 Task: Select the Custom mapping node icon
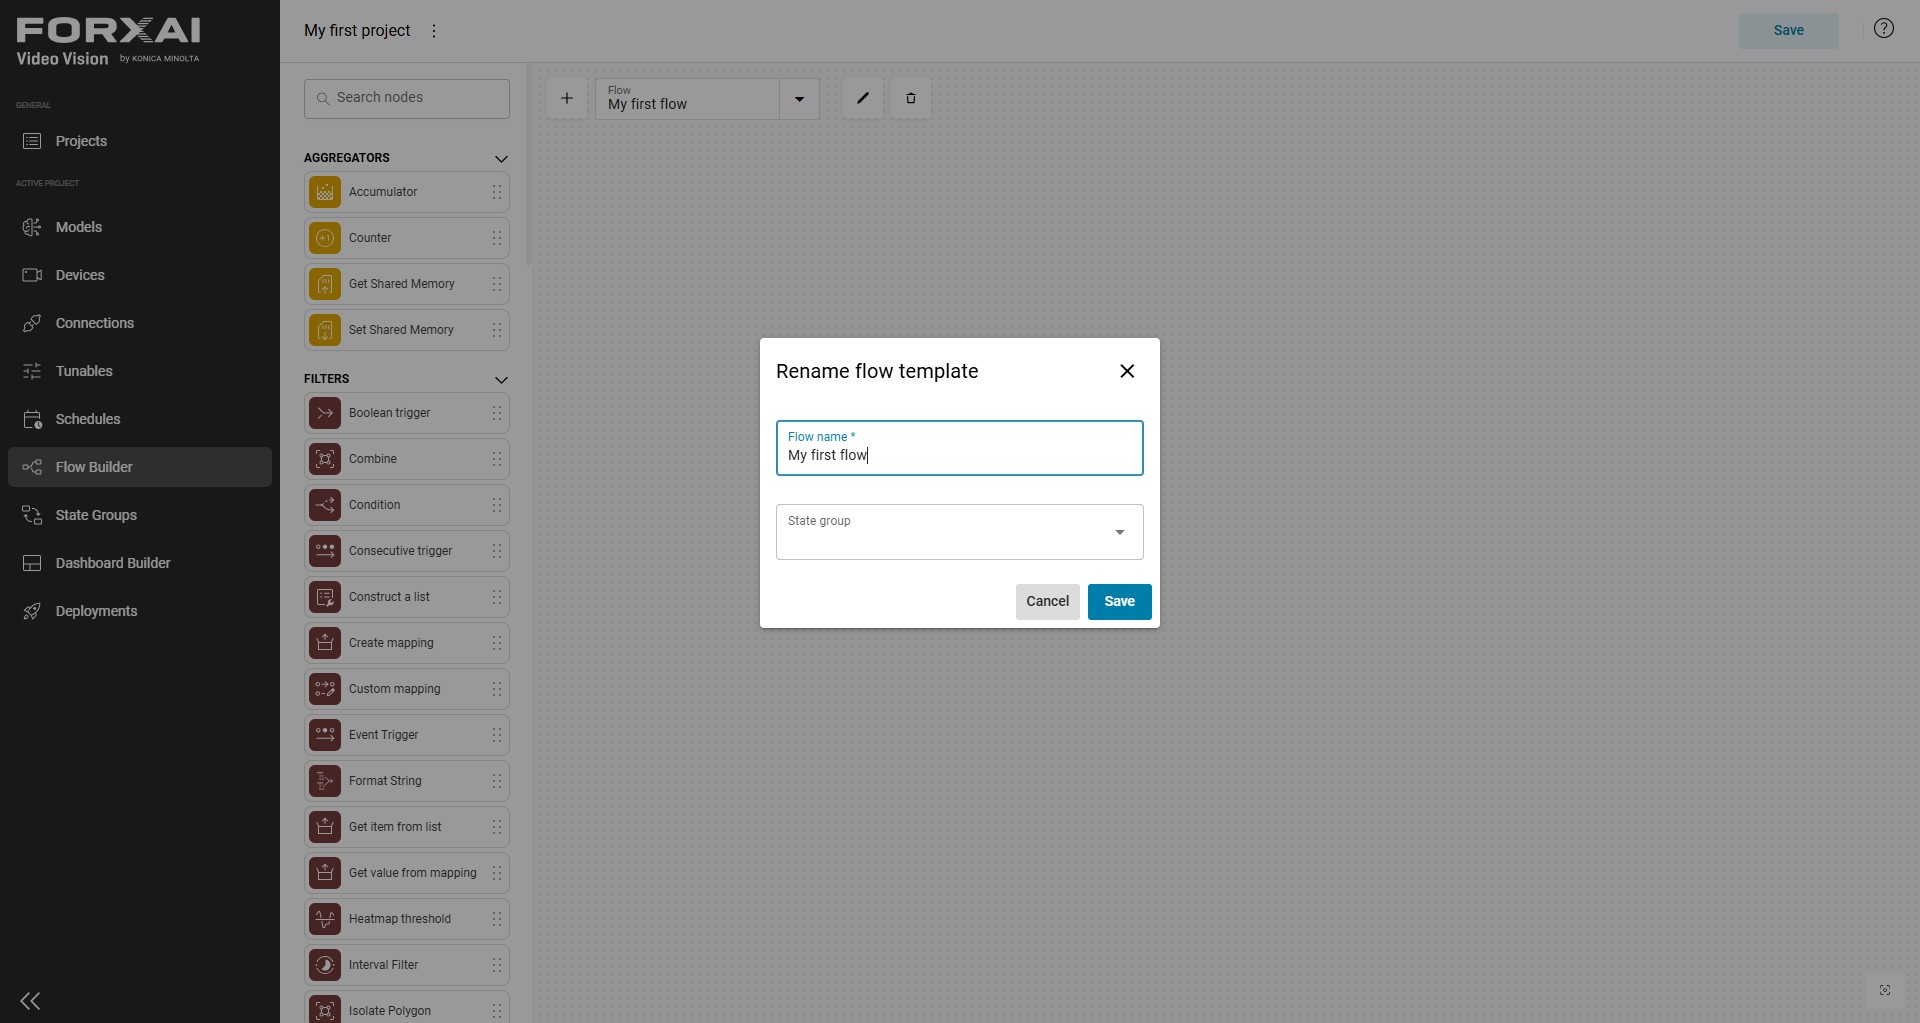(x=325, y=689)
